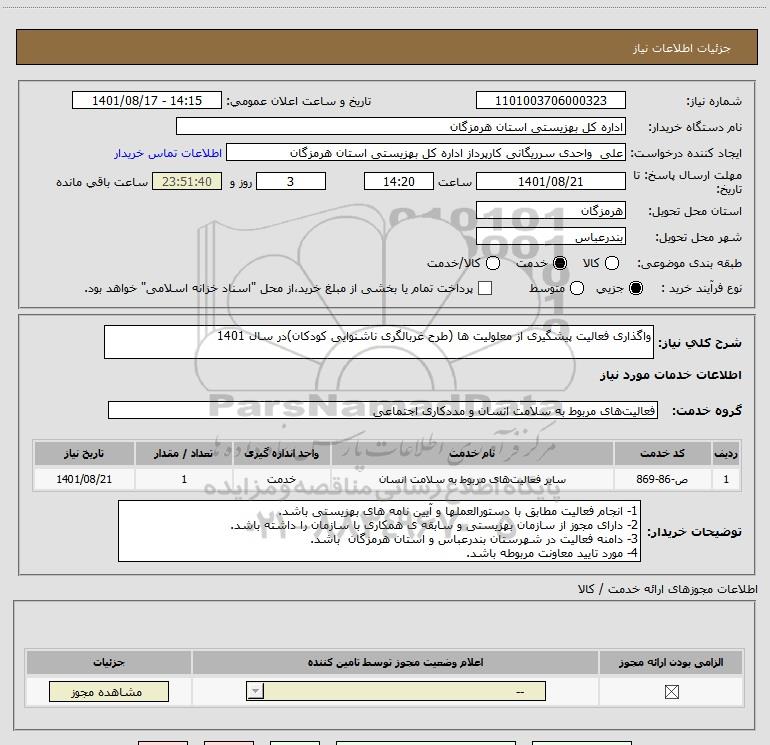Click کد خدمت column header
Screen dimensions: 770x745
coord(661,453)
